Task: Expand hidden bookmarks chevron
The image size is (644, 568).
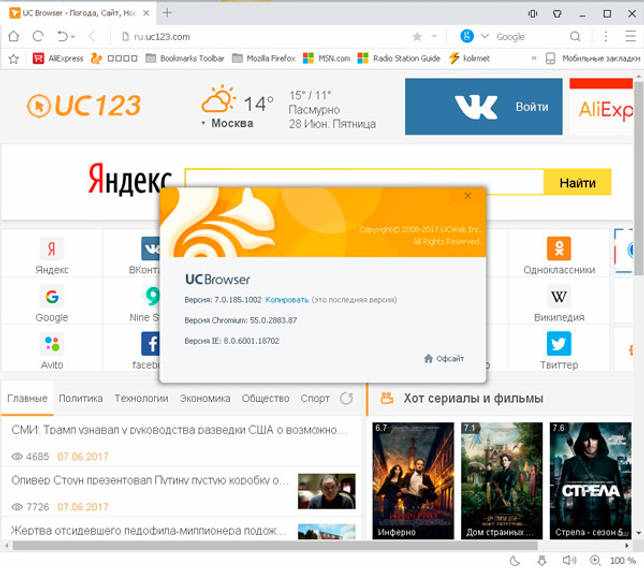Action: pos(534,58)
